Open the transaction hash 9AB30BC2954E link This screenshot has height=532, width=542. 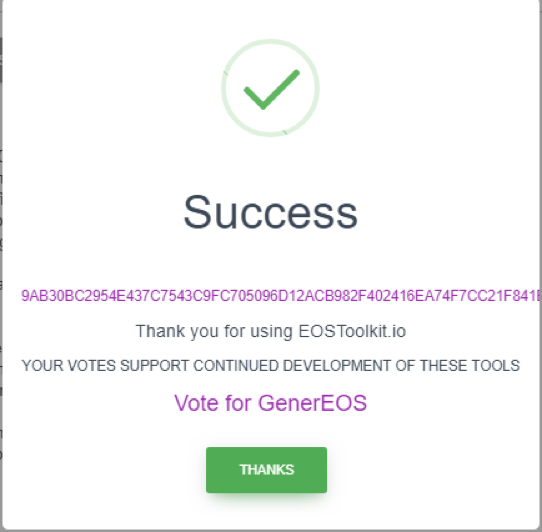click(x=280, y=296)
